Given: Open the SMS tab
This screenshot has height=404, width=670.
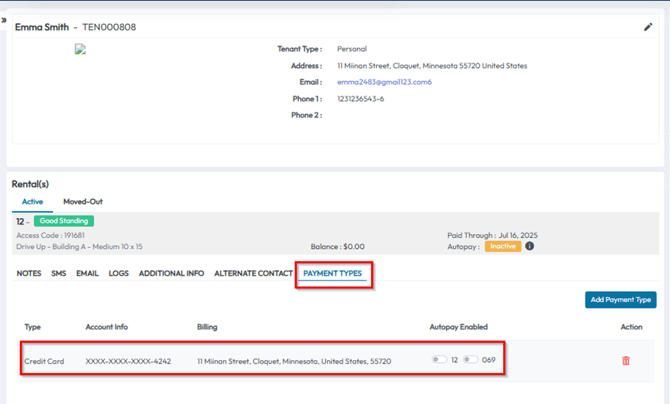Looking at the screenshot, I should (x=59, y=273).
